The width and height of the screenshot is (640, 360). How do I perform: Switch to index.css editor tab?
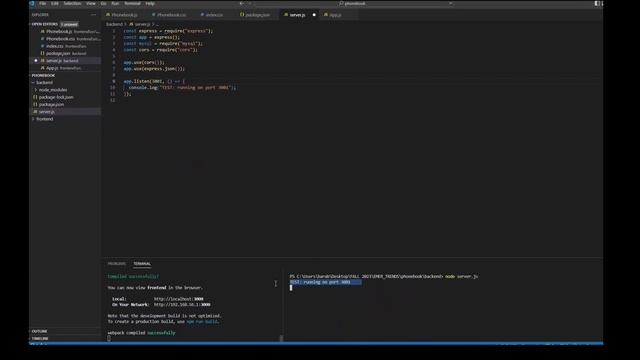point(214,15)
